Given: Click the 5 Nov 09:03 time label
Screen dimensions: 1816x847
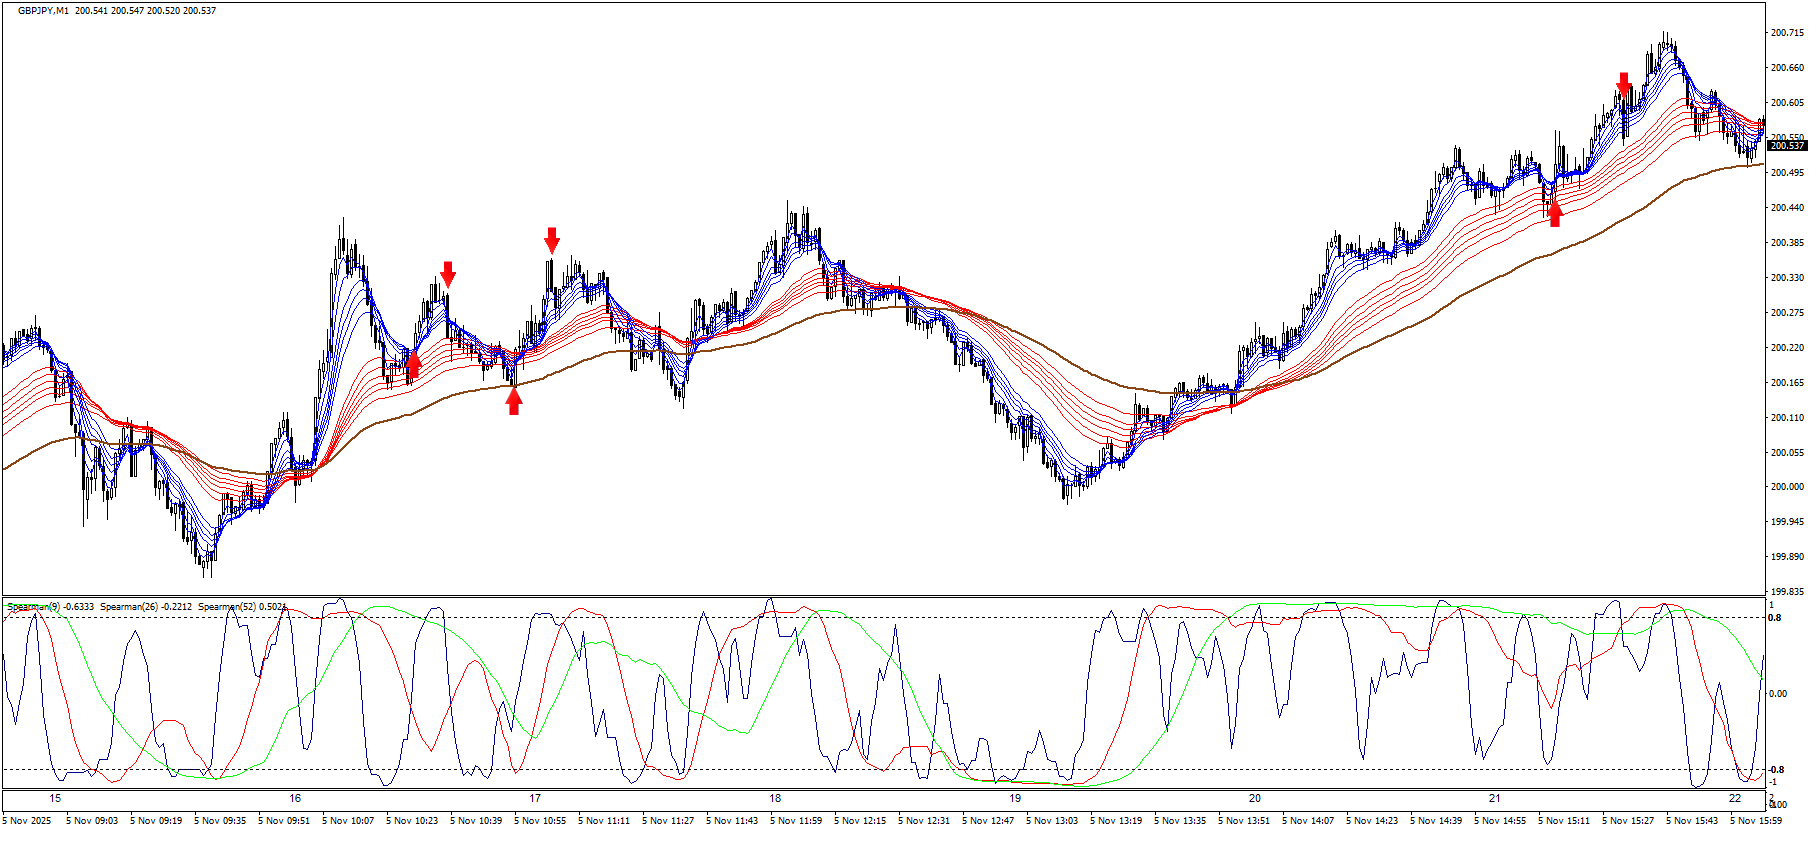Looking at the screenshot, I should [92, 821].
